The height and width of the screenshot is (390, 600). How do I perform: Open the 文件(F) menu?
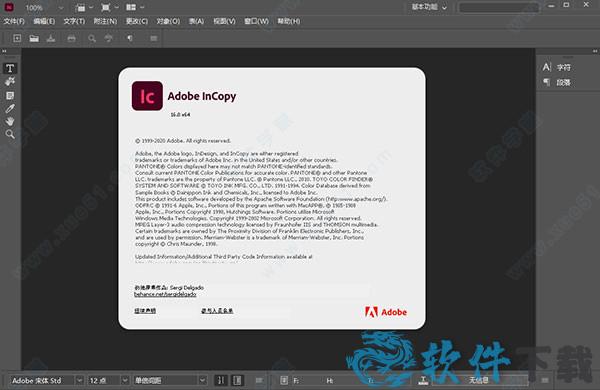click(14, 21)
